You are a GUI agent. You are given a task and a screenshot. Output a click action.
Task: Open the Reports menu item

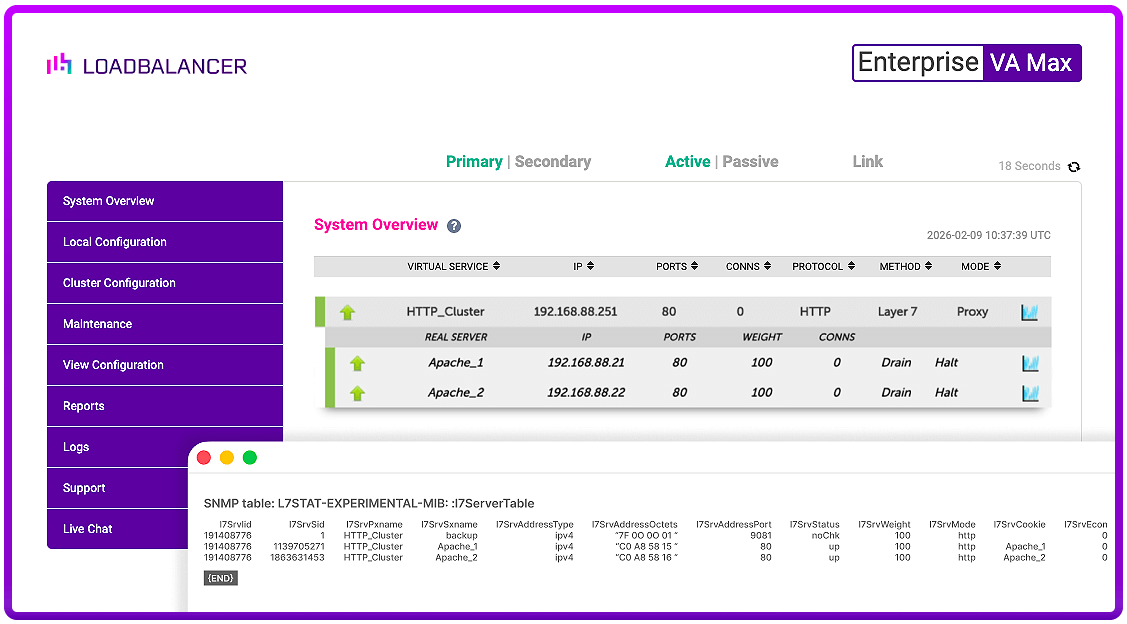pyautogui.click(x=84, y=406)
